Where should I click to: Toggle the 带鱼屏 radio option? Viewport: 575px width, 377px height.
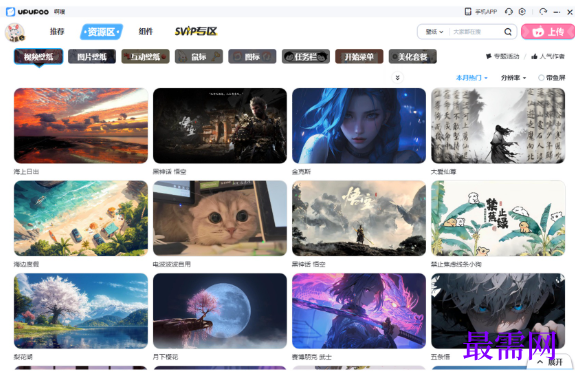(x=552, y=78)
